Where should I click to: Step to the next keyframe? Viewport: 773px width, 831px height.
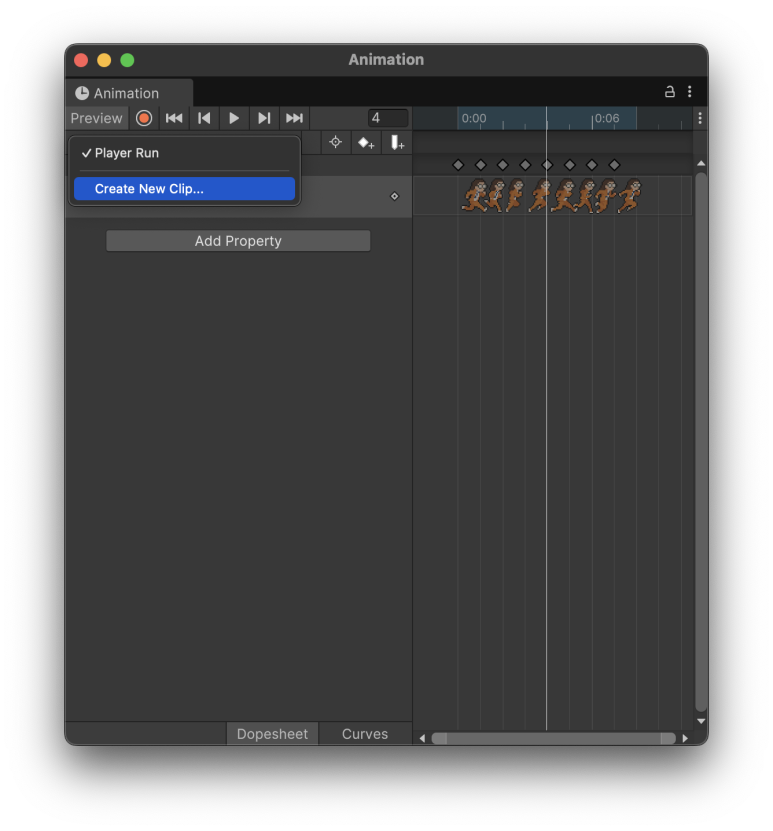(x=264, y=118)
